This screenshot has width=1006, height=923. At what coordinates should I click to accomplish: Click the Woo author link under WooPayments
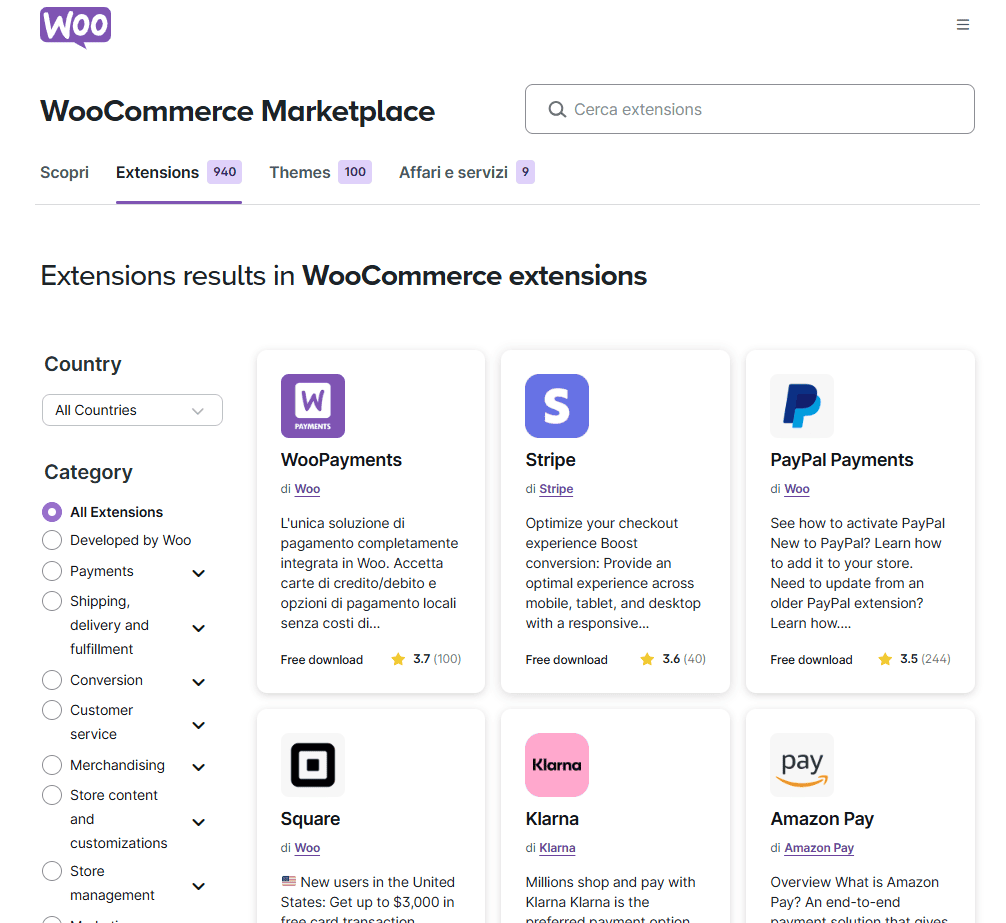(x=307, y=489)
